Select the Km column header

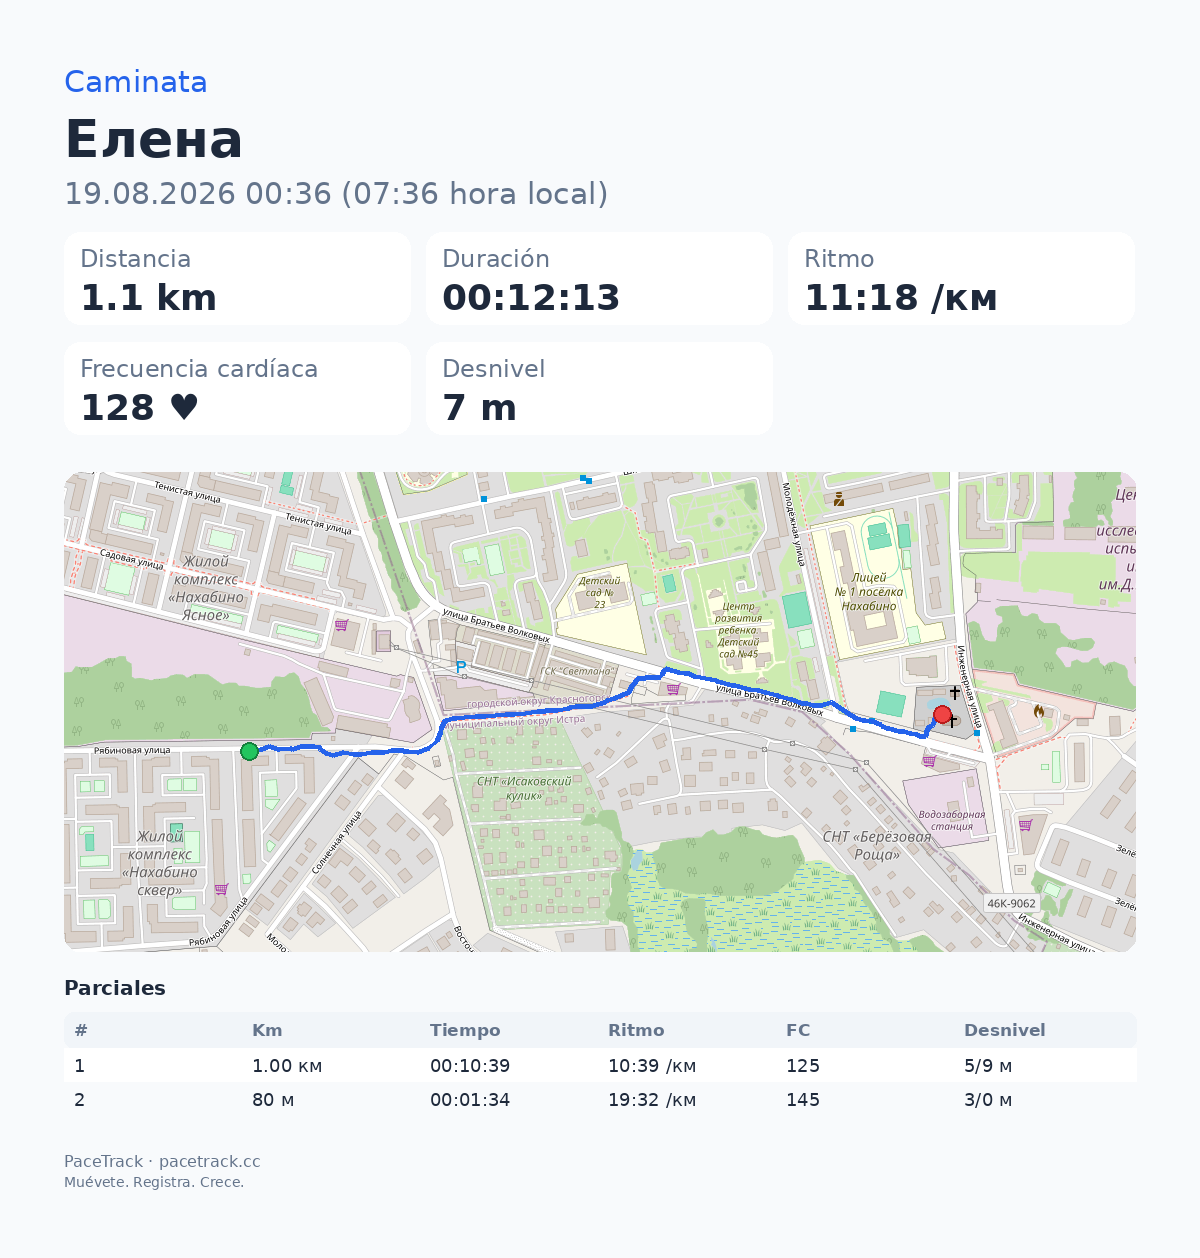[267, 1030]
